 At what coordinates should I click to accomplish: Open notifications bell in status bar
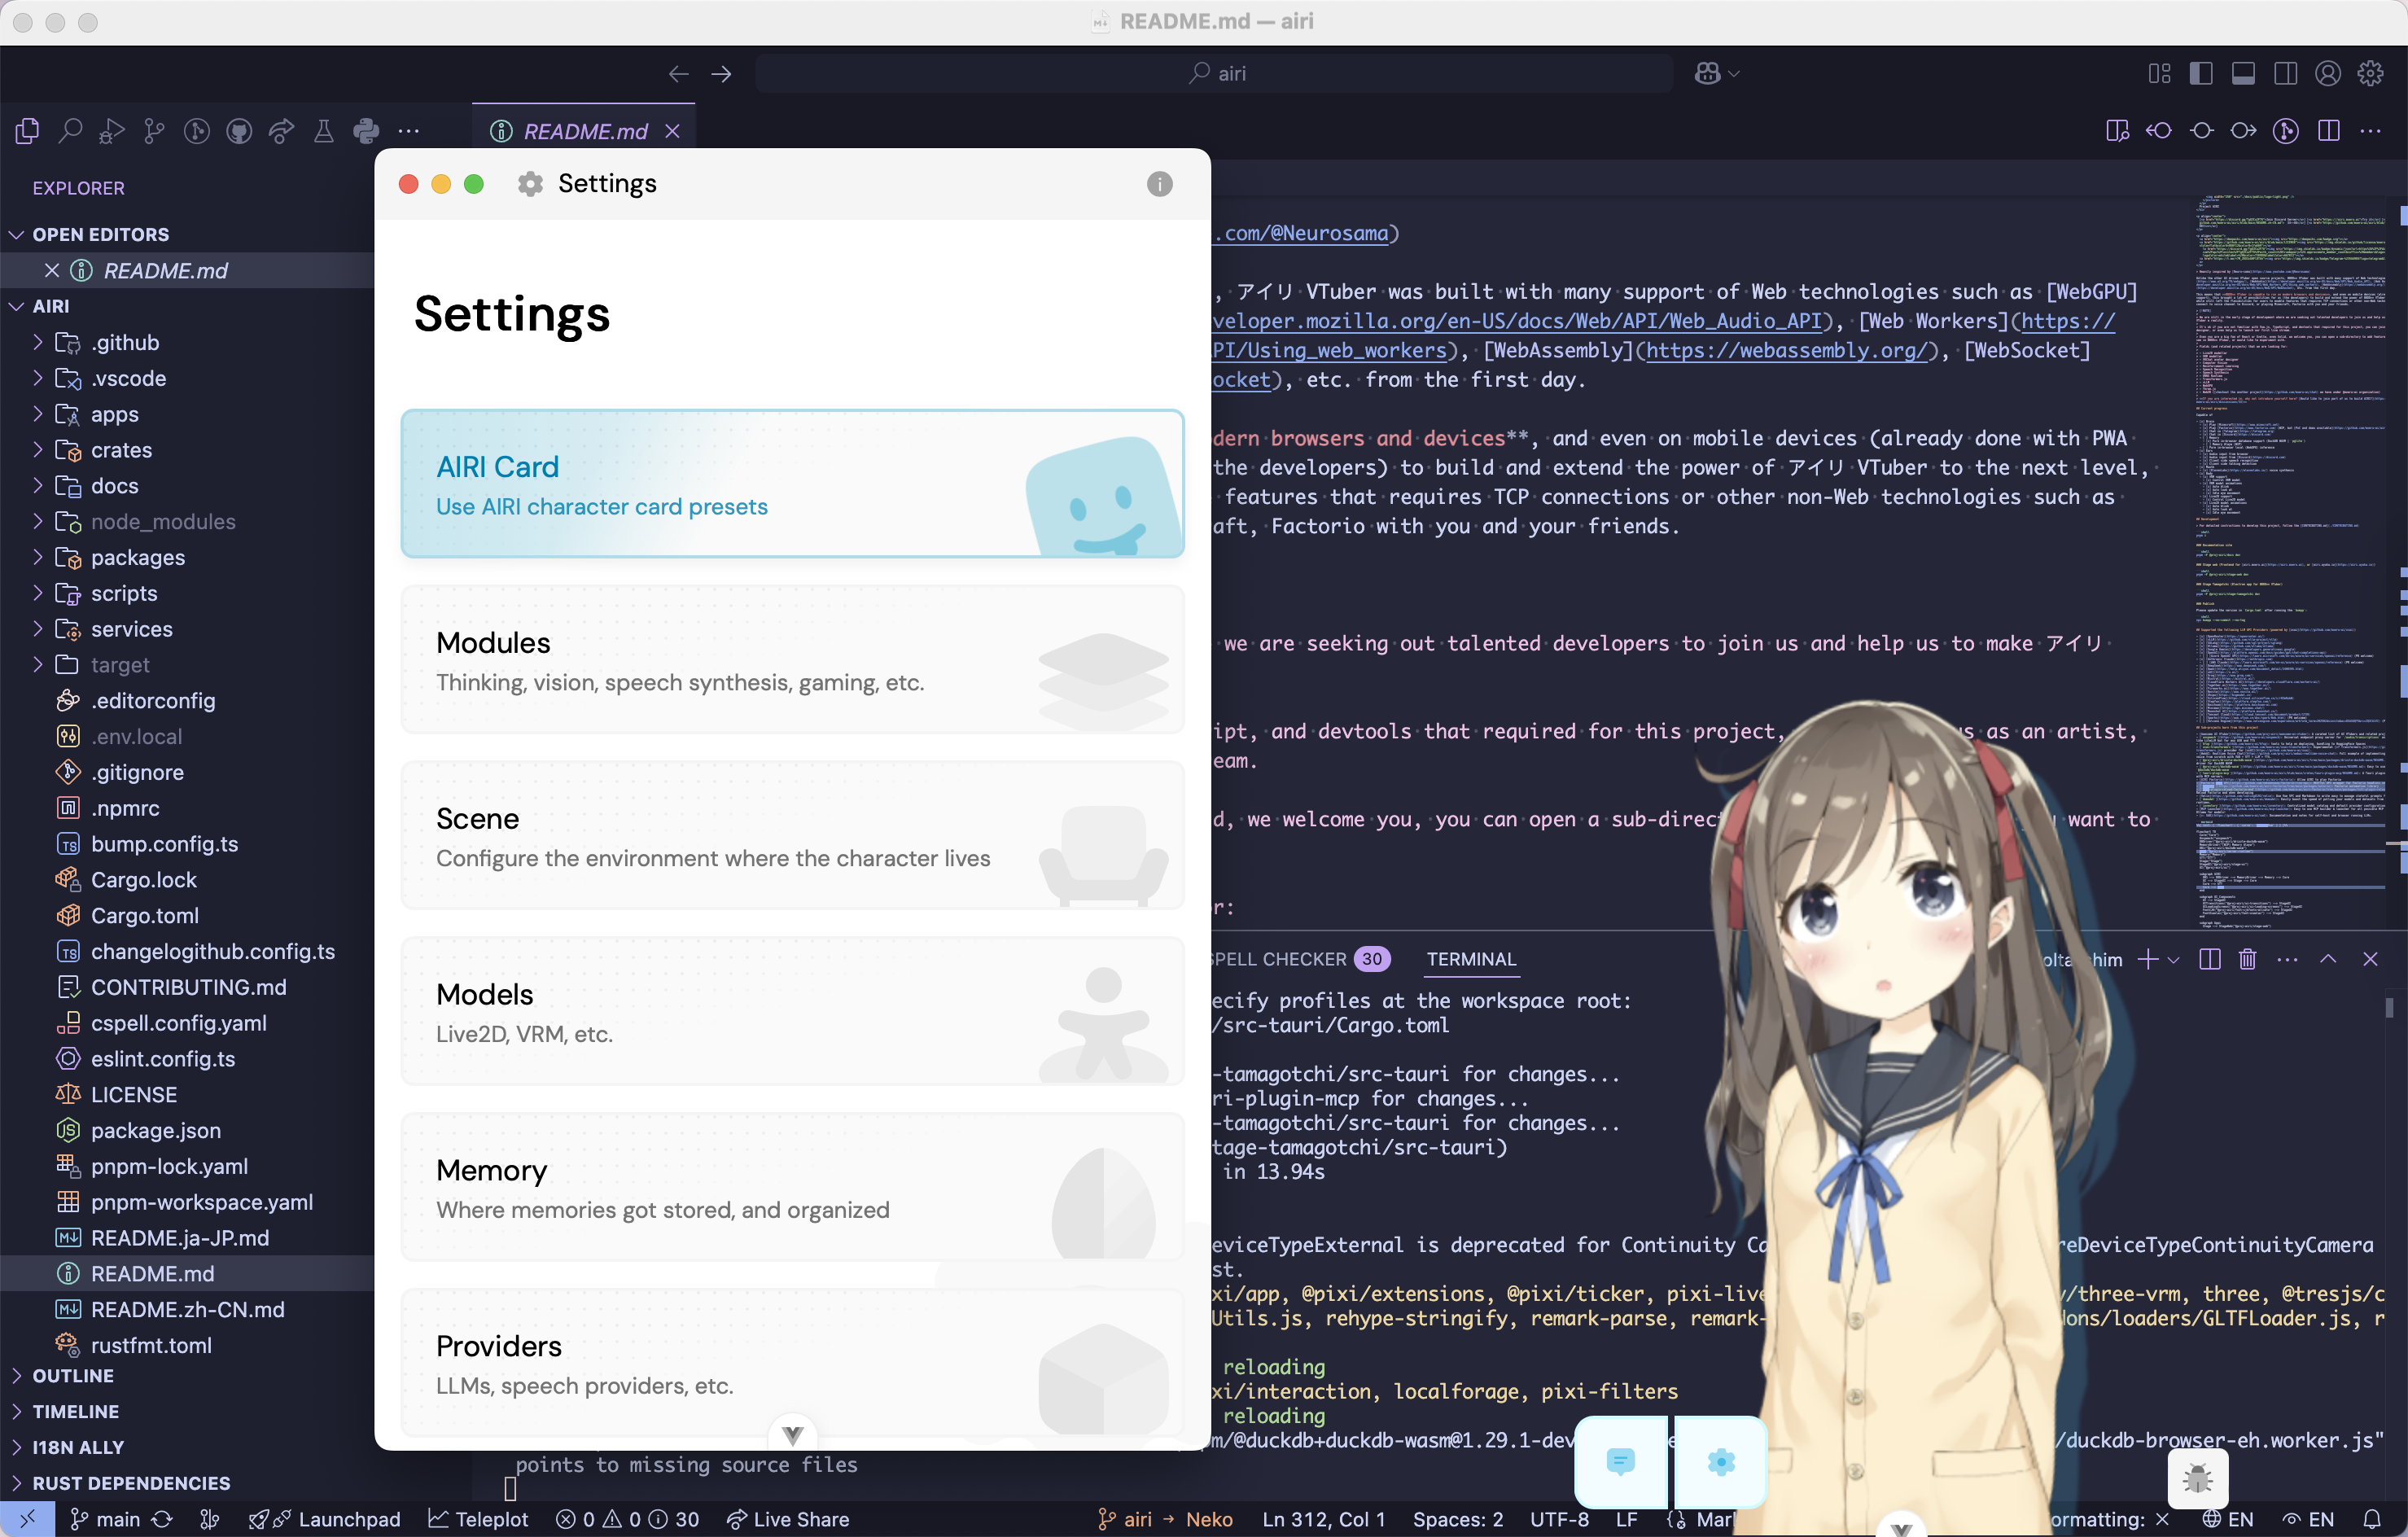(x=2371, y=1519)
